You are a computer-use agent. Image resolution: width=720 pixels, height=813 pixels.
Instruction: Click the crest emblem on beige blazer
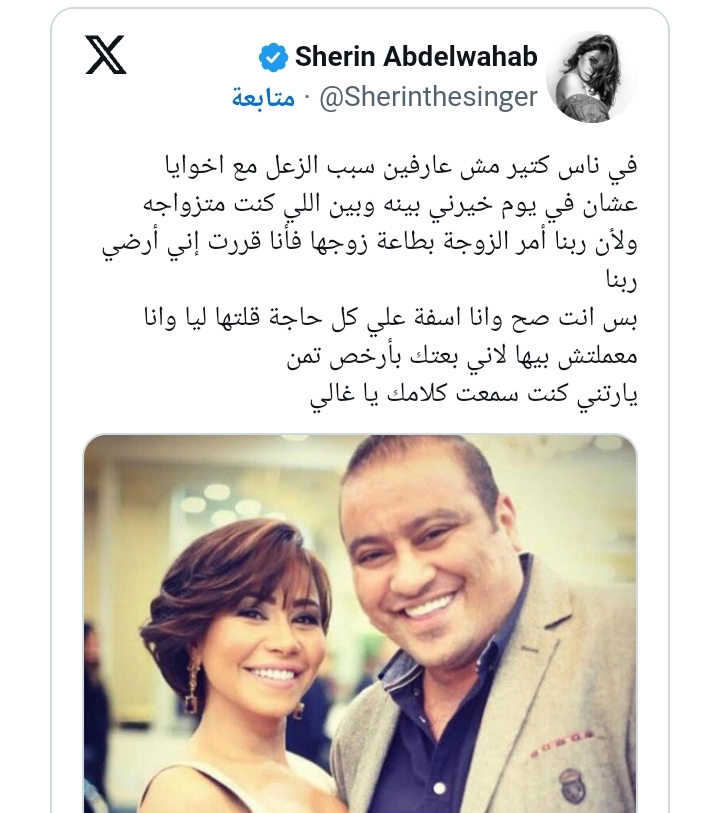pos(572,782)
